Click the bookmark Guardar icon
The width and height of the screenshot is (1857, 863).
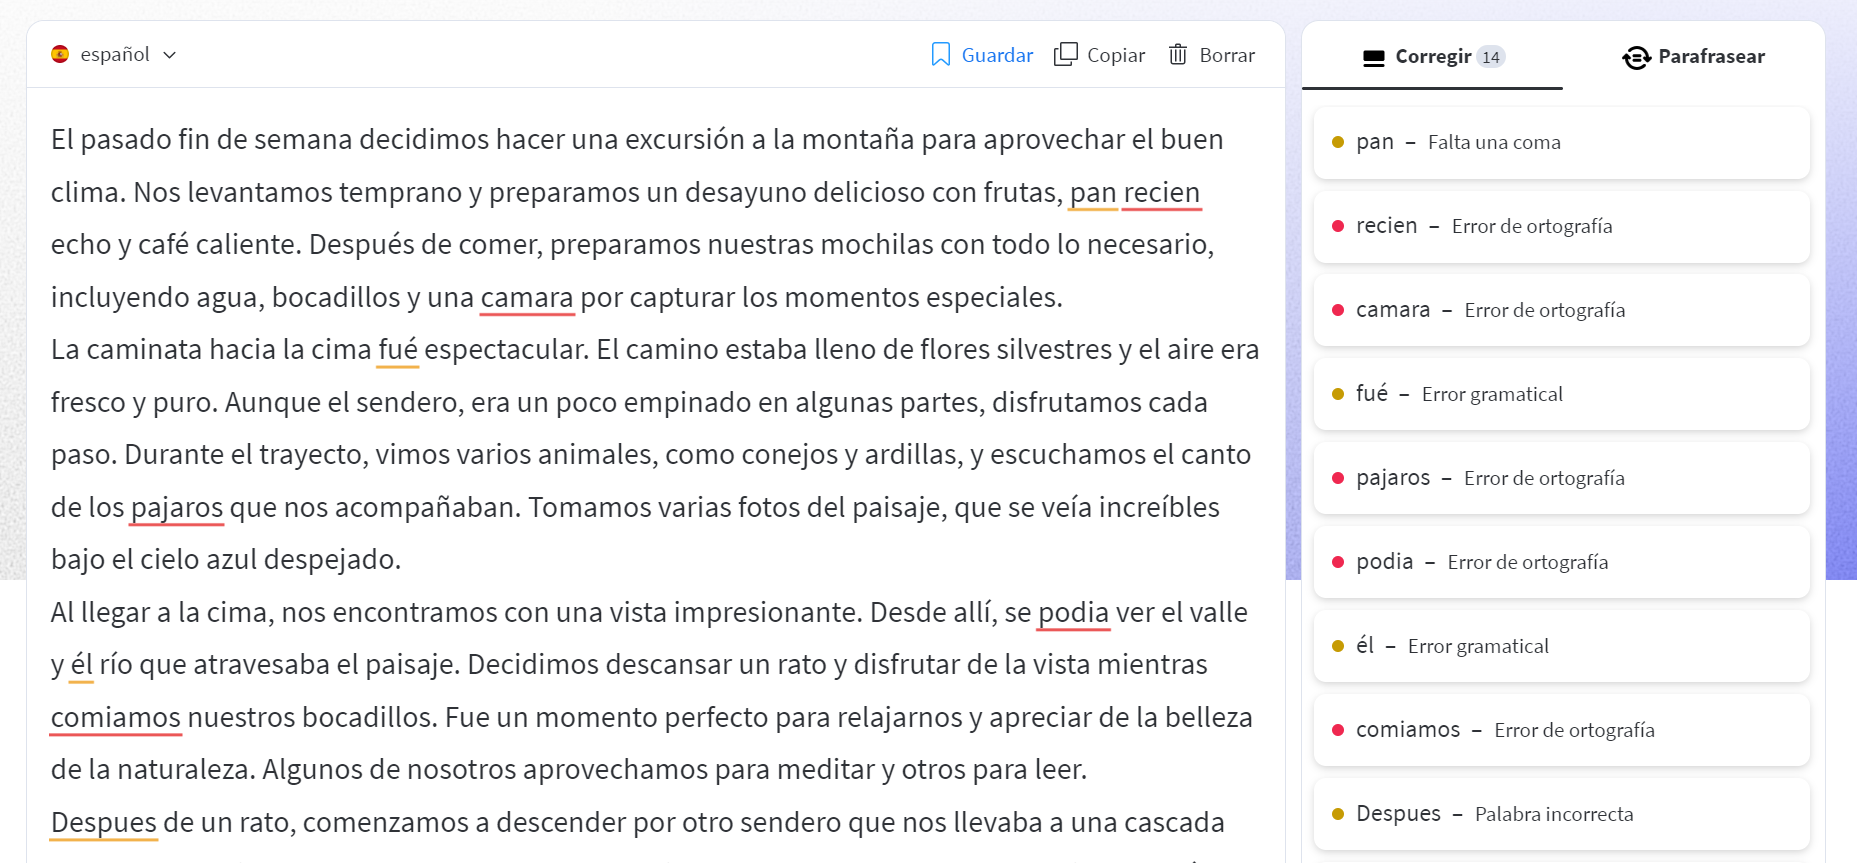coord(940,55)
